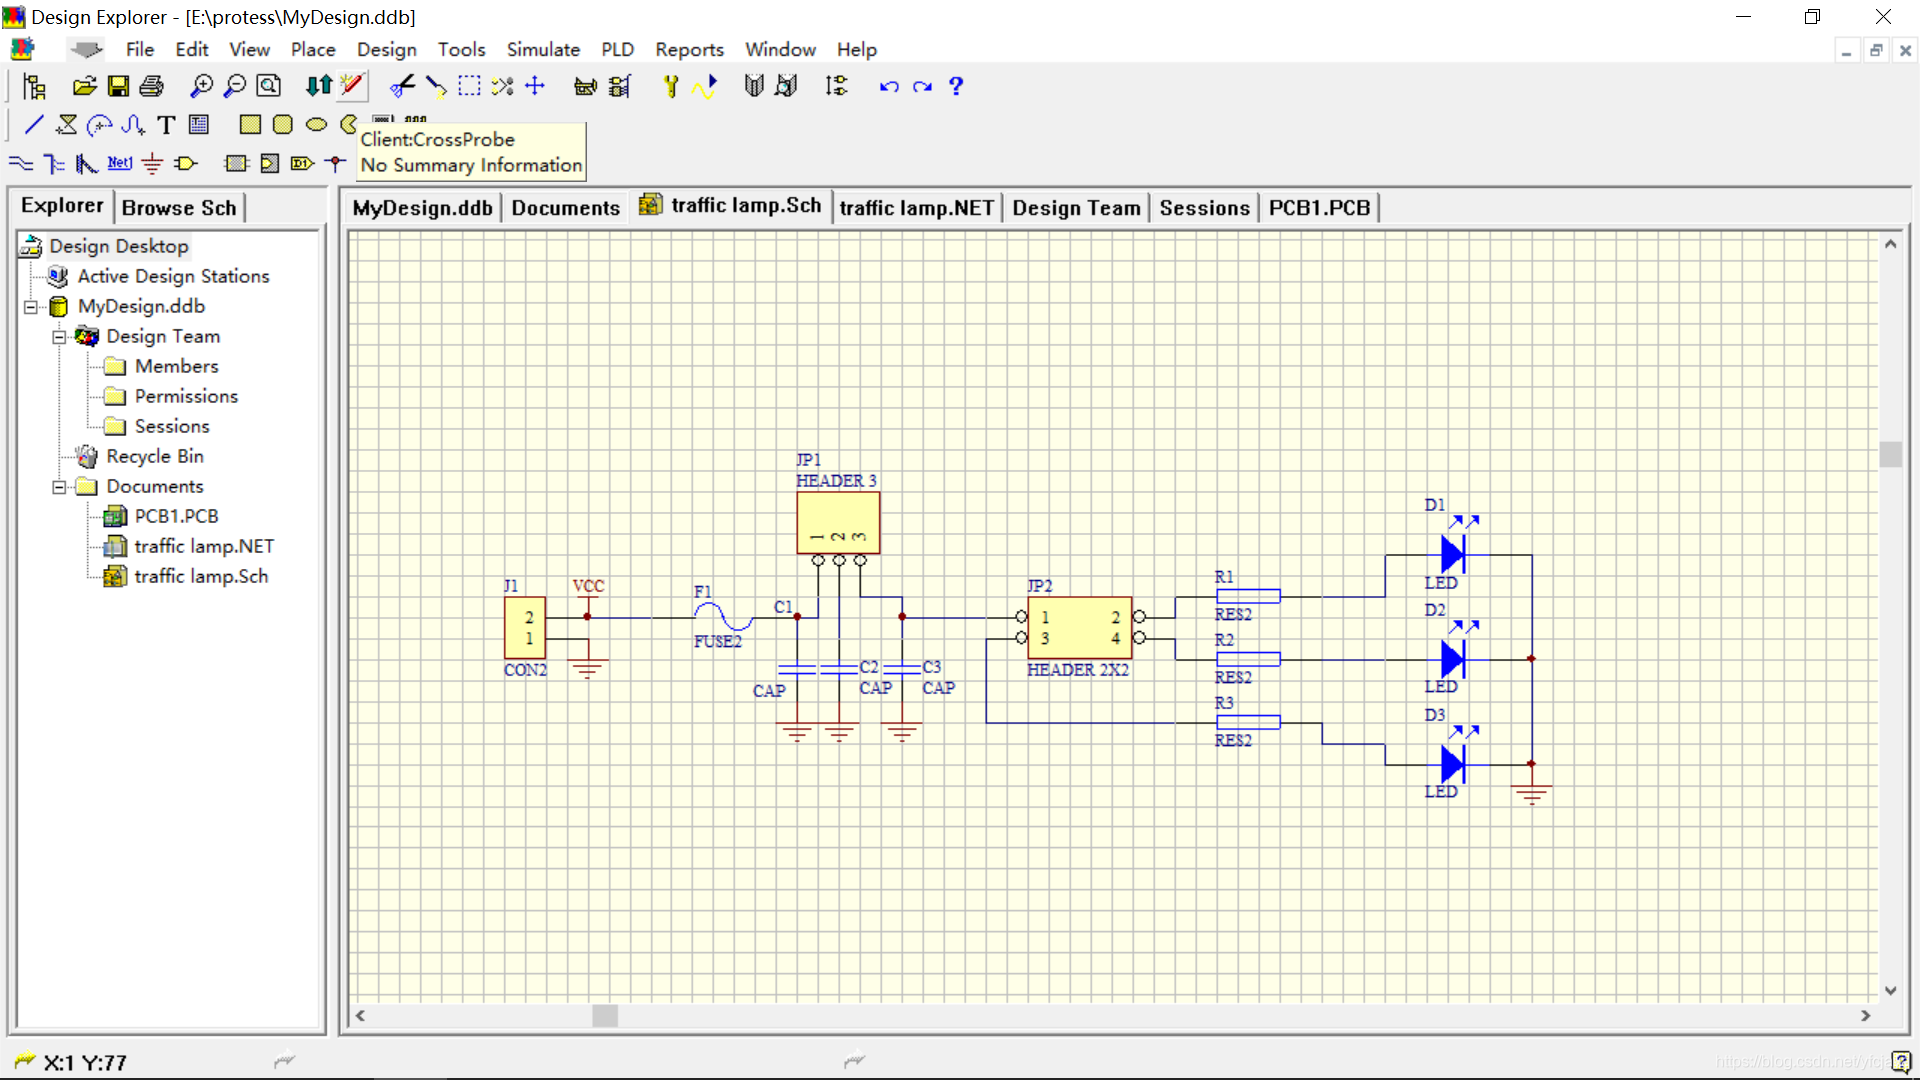1920x1080 pixels.
Task: Collapse the Design Team tree node
Action: click(59, 337)
